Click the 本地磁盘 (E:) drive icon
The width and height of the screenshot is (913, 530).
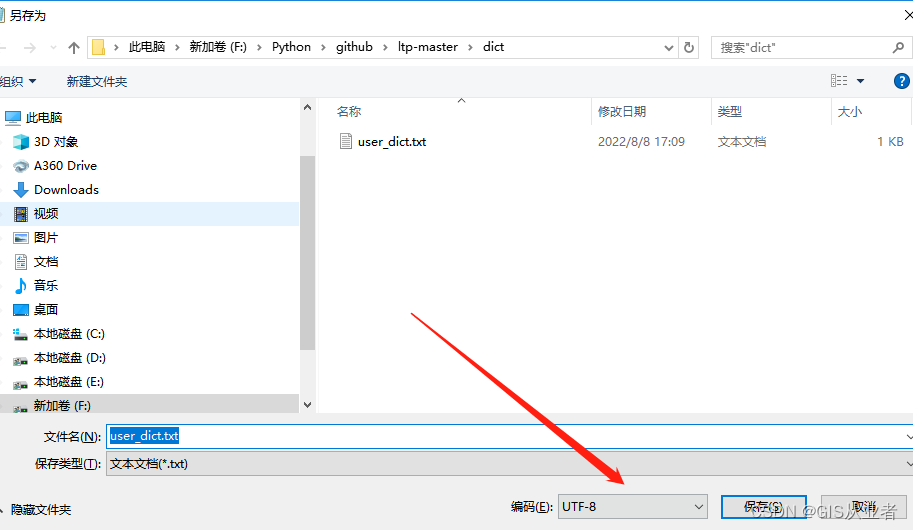coord(20,384)
